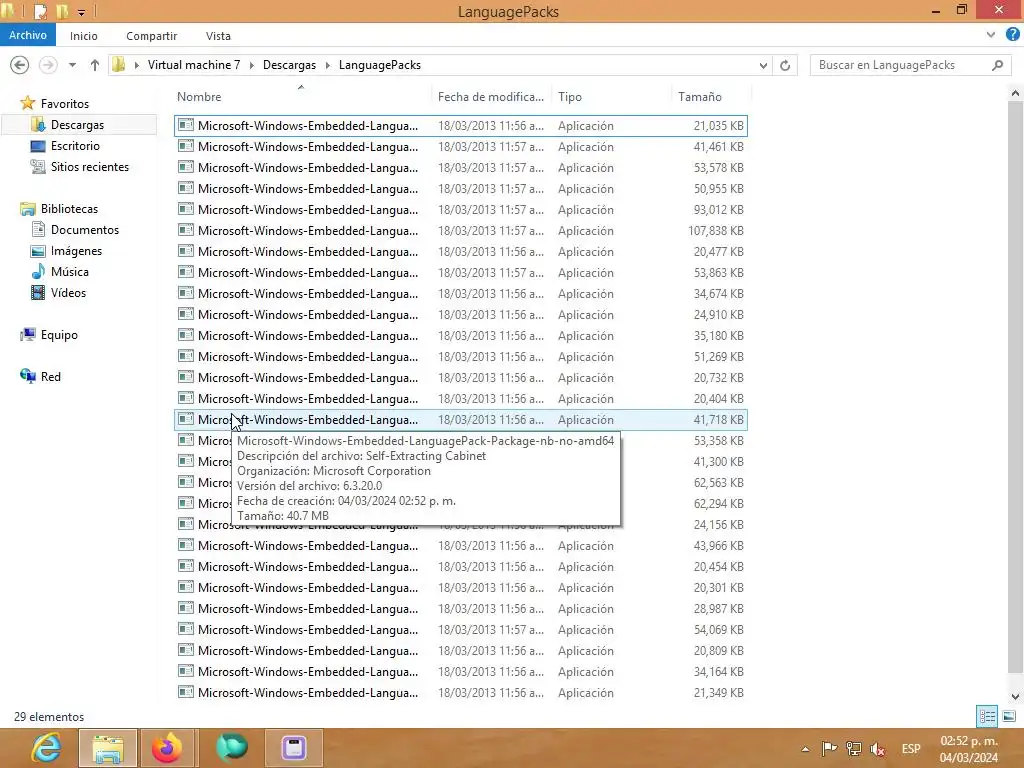The image size is (1024, 768).
Task: Click LanguagePacks in the address breadcrumb
Action: click(x=379, y=65)
